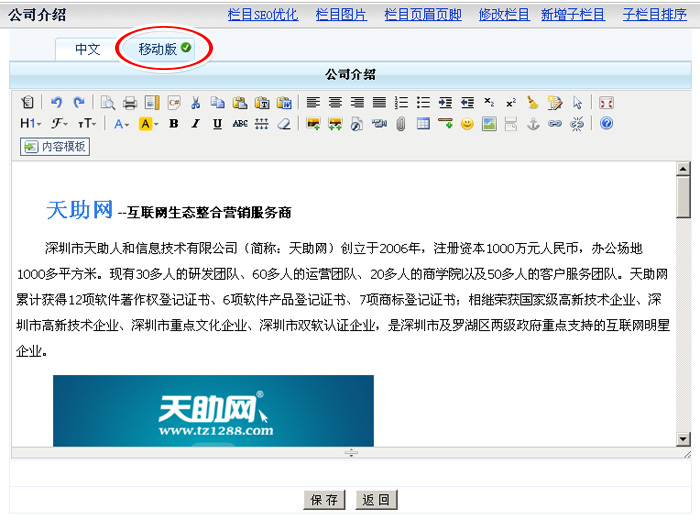Click the HTML source code icon
This screenshot has height=520, width=700.
(x=27, y=103)
